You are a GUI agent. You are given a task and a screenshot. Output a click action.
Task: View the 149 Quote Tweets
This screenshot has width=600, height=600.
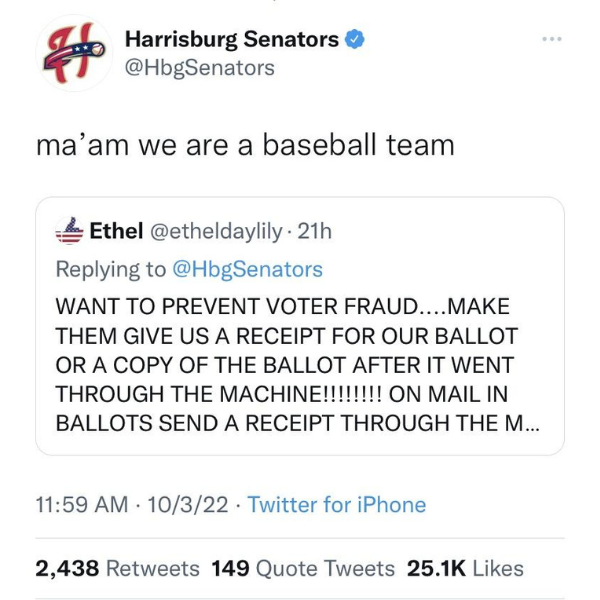pyautogui.click(x=303, y=568)
